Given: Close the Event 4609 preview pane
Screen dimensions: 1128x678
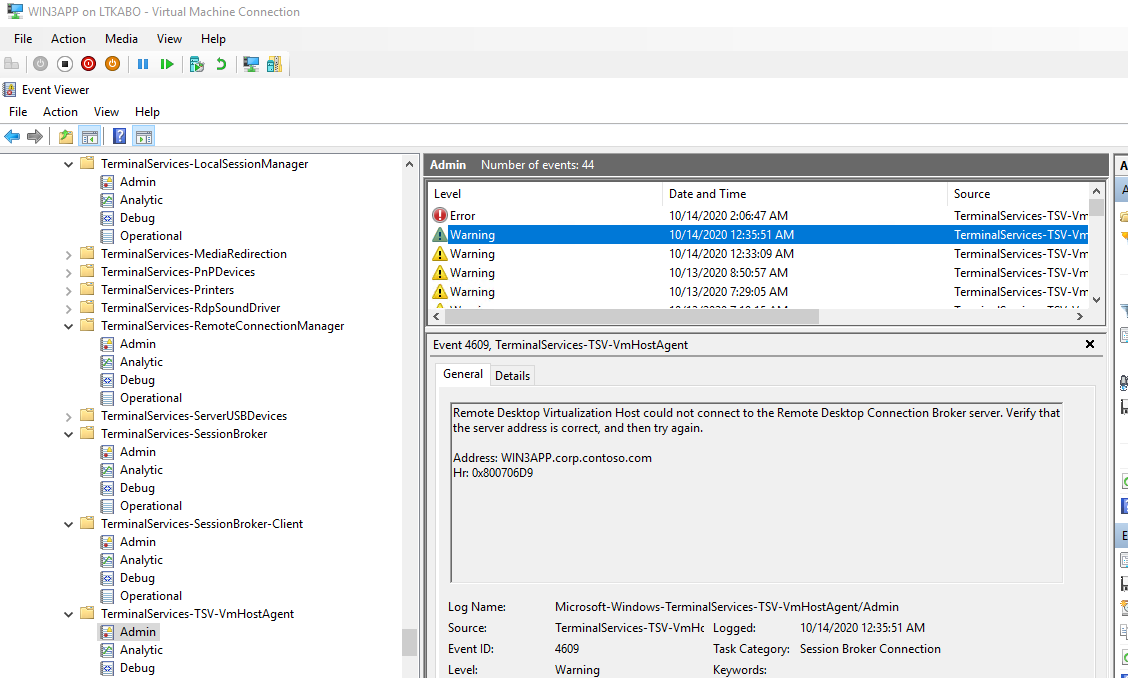Looking at the screenshot, I should click(1090, 345).
